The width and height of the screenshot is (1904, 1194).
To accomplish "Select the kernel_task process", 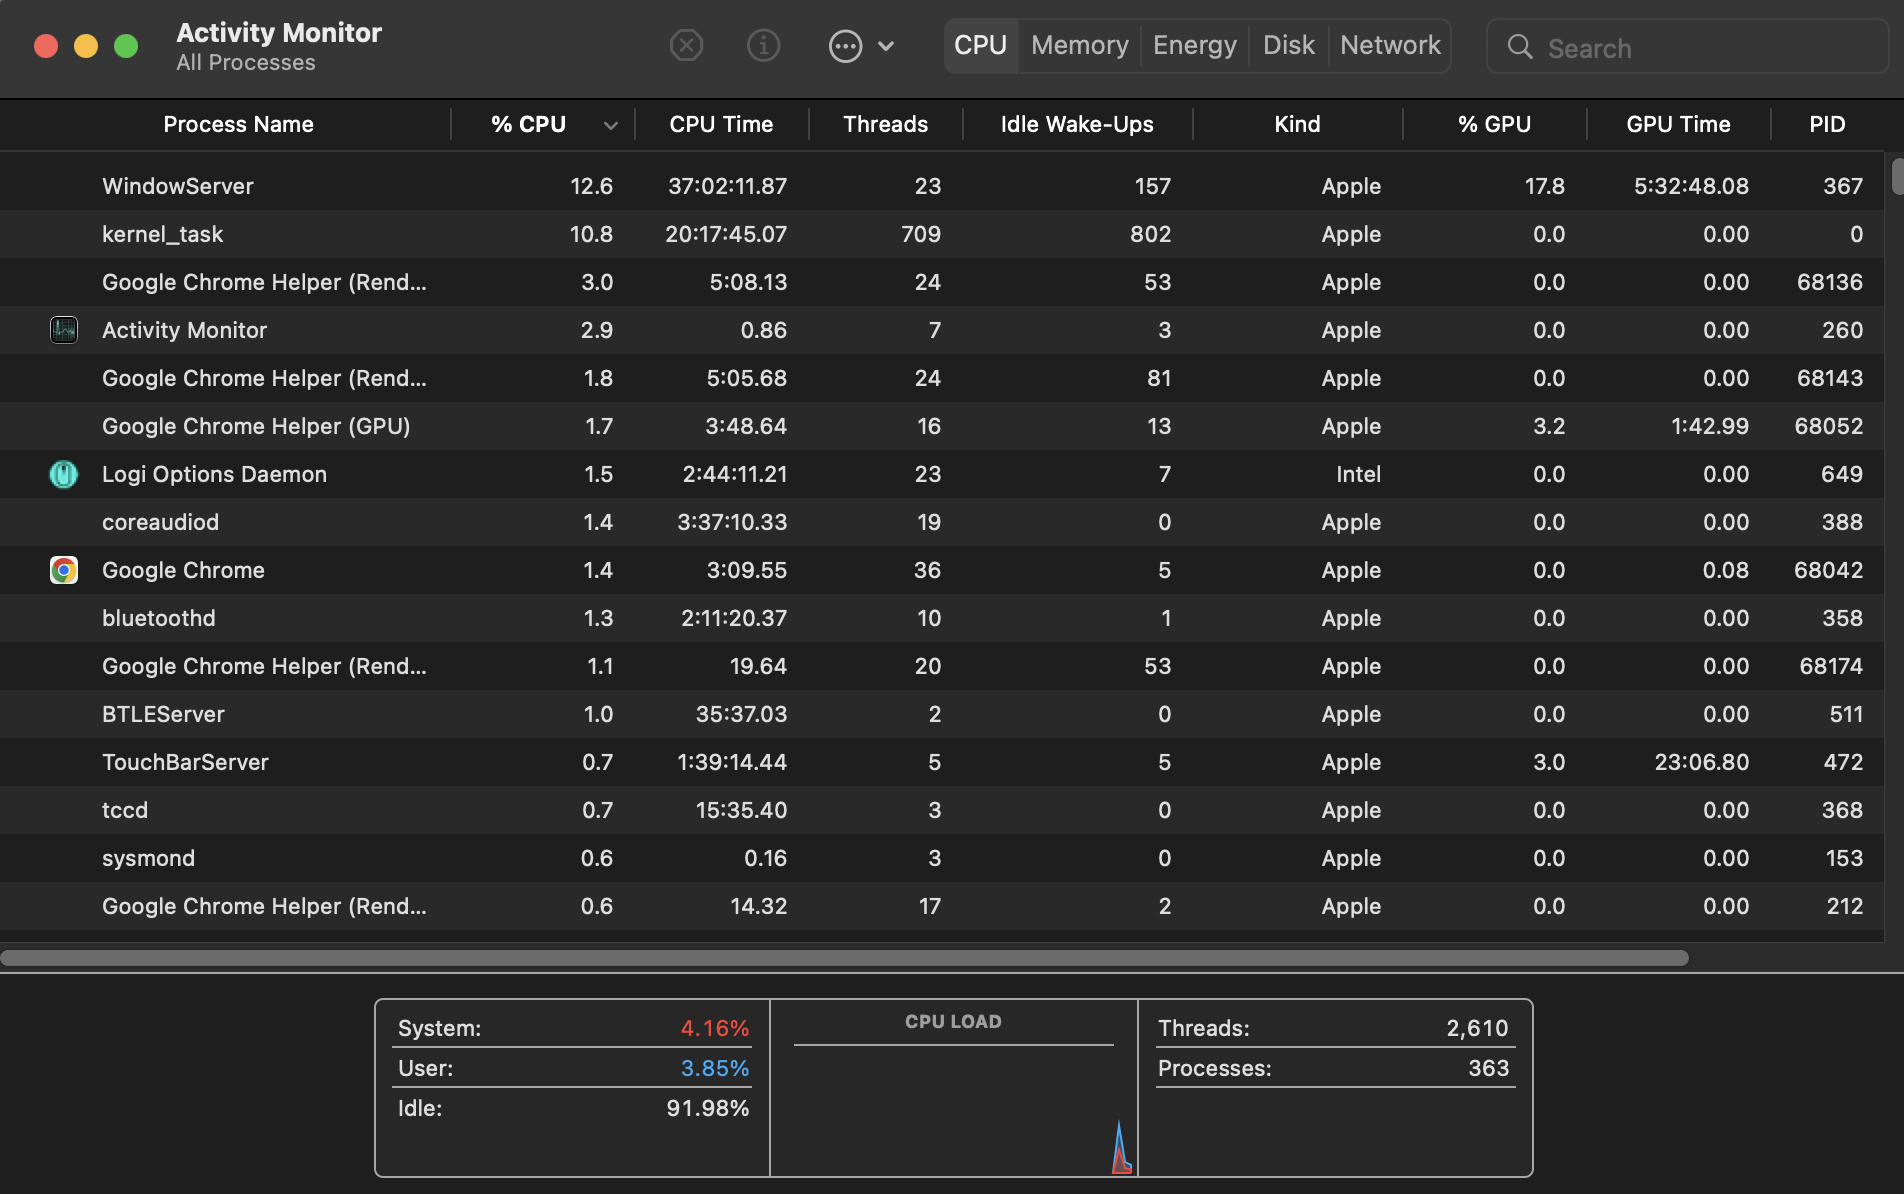I will click(942, 234).
